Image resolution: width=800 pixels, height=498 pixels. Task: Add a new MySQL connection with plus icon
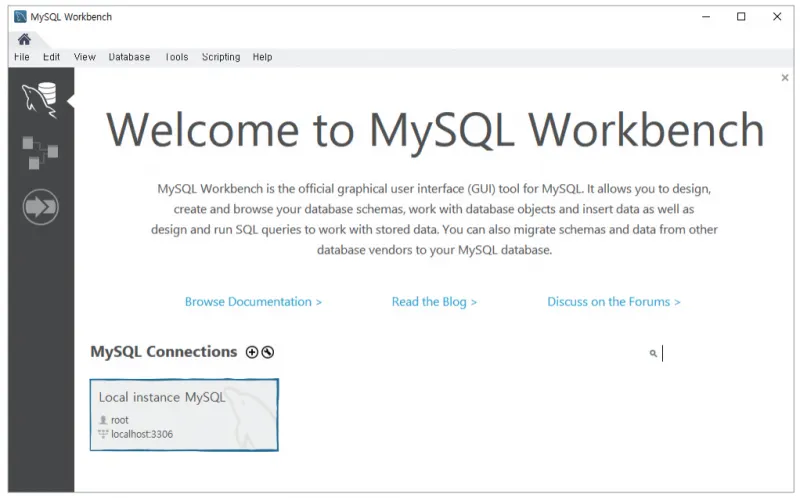click(252, 352)
